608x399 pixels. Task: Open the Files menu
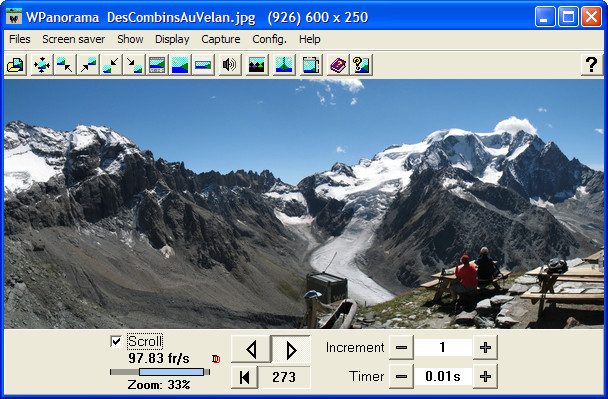tap(19, 39)
